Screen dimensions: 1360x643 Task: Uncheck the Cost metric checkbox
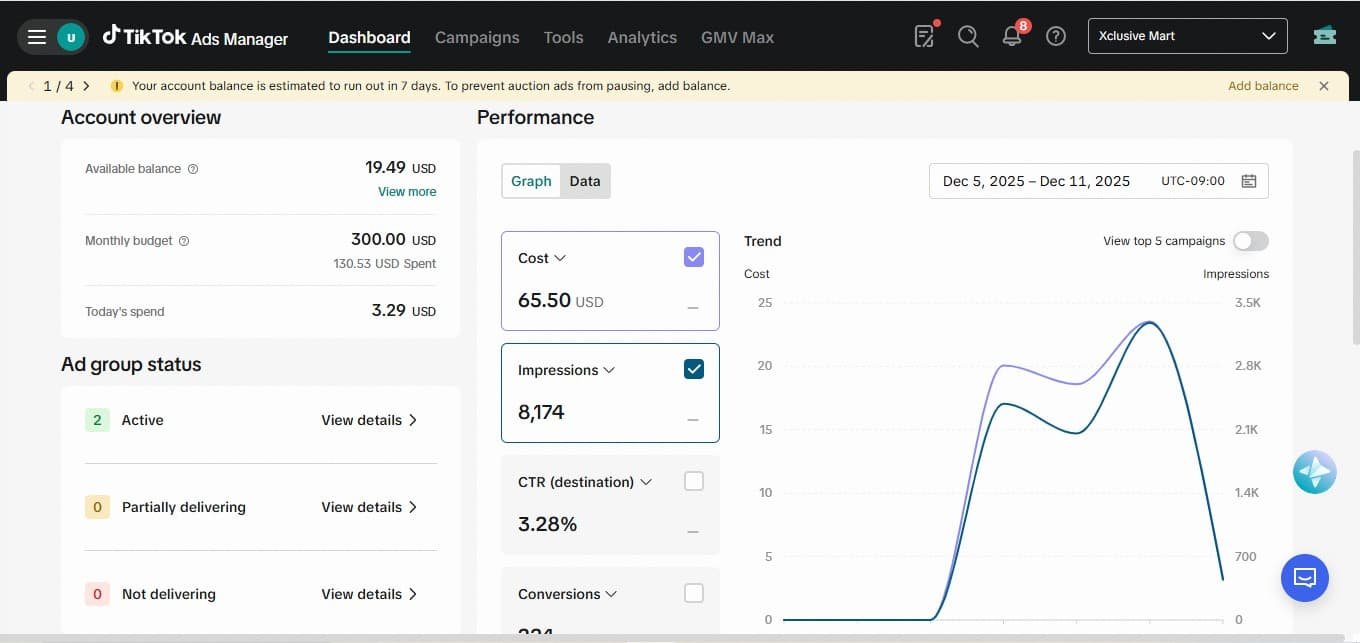[x=694, y=257]
